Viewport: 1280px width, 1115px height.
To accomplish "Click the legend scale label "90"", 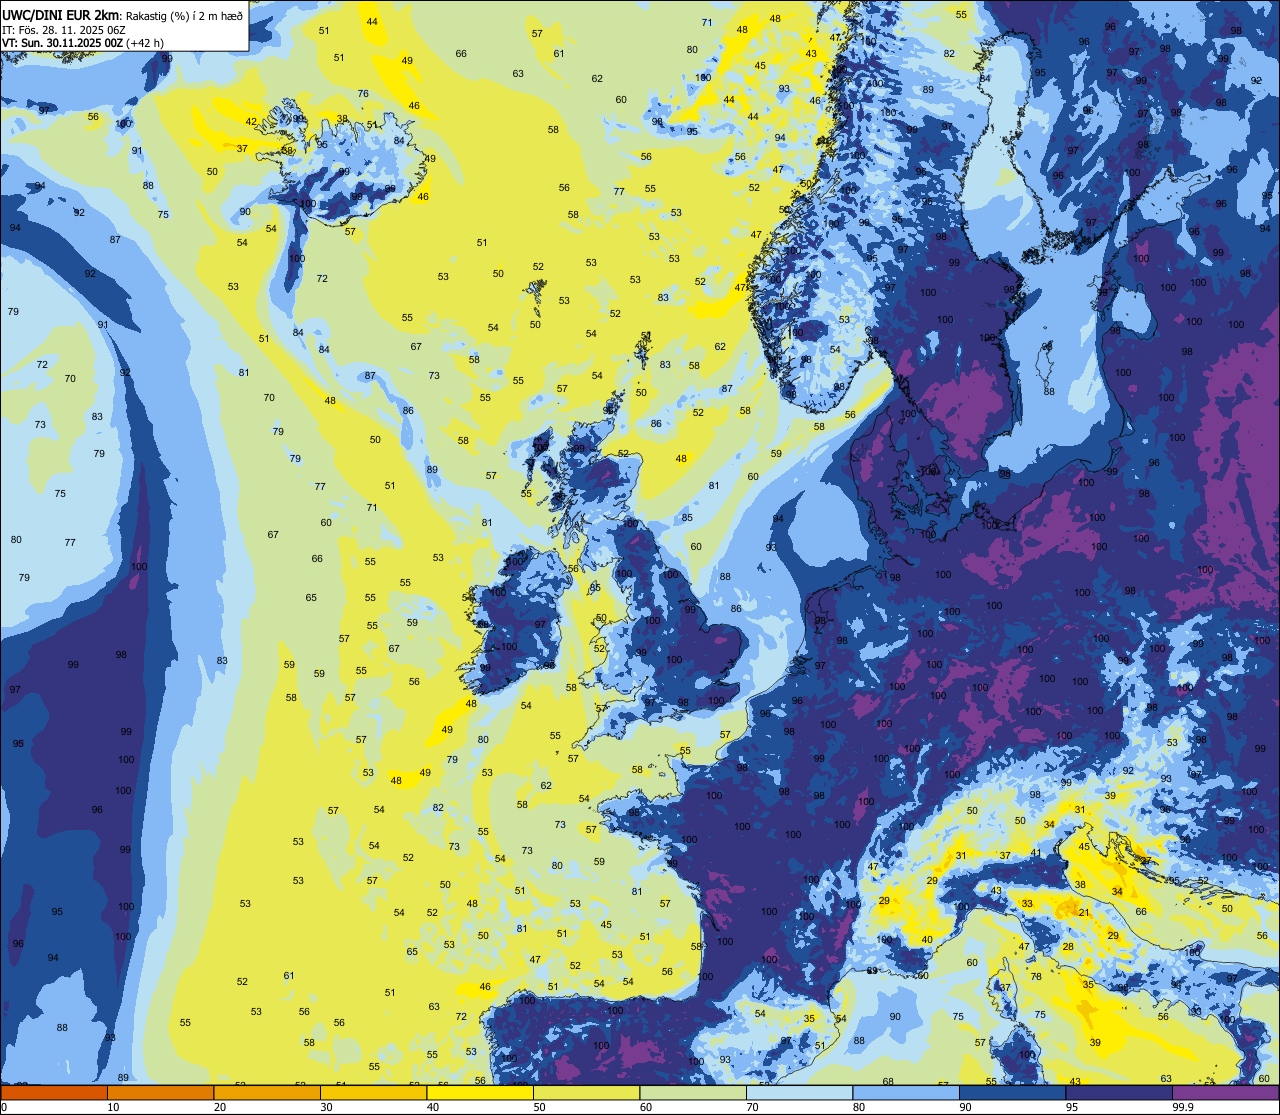I will (965, 1107).
